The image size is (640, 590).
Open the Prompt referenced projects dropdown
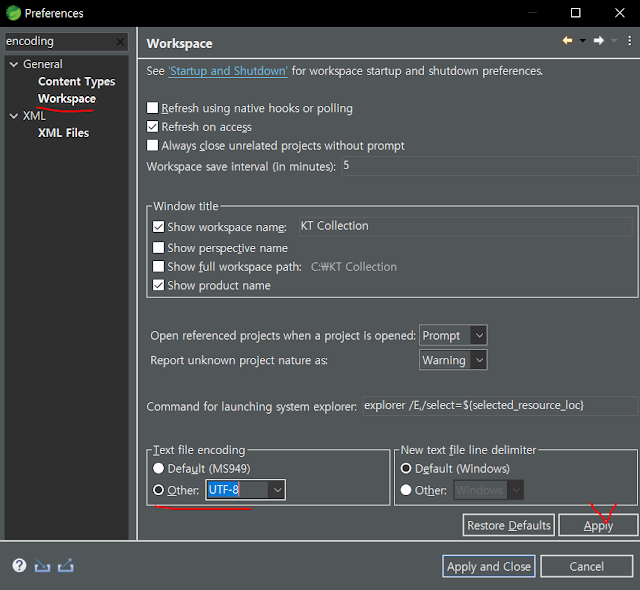[x=453, y=336]
